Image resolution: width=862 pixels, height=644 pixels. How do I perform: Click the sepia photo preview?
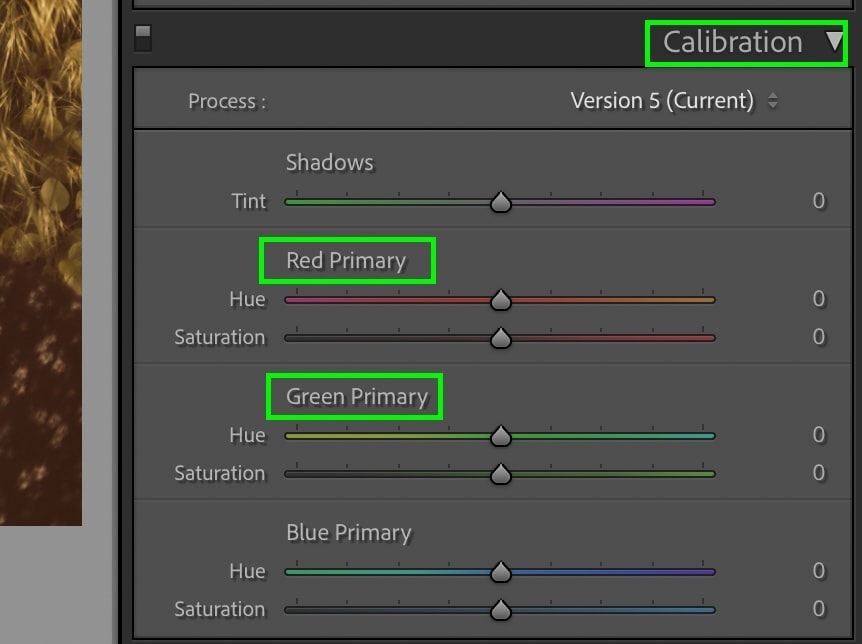coord(41,262)
